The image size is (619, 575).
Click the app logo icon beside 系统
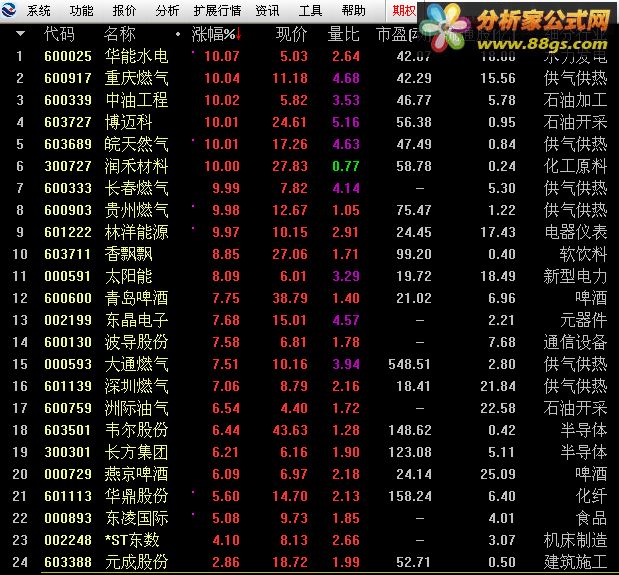click(8, 10)
